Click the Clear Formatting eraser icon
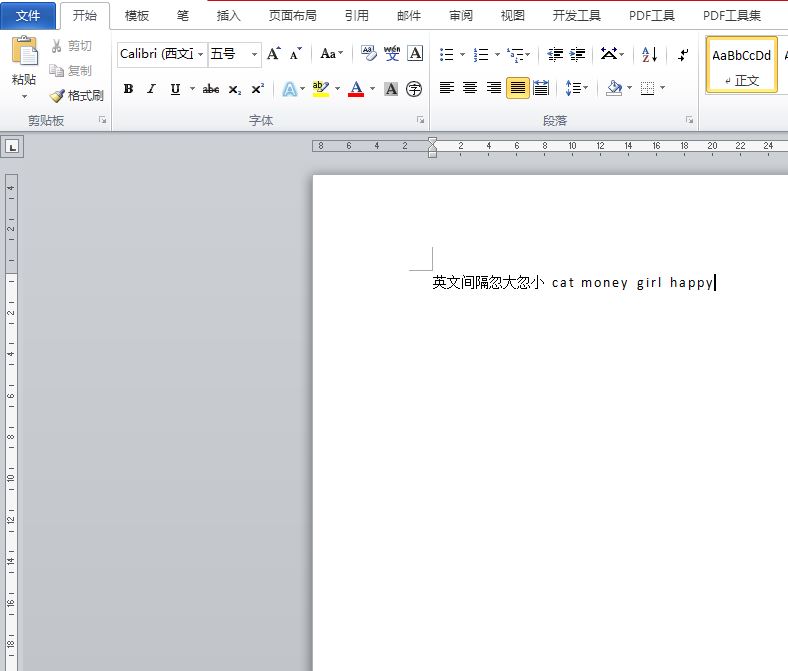The height and width of the screenshot is (671, 788). [368, 54]
